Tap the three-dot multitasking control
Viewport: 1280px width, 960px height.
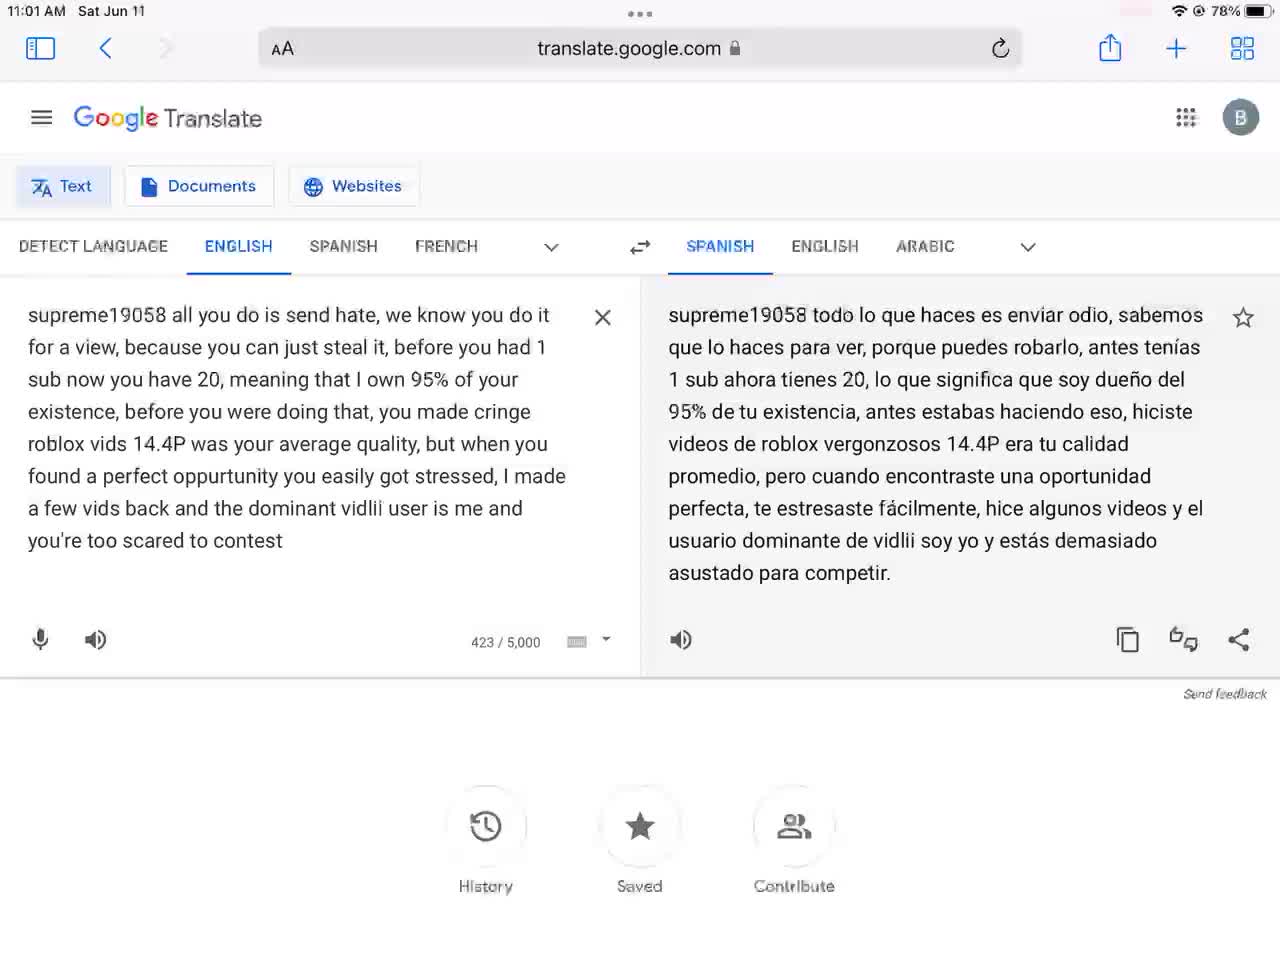(640, 14)
